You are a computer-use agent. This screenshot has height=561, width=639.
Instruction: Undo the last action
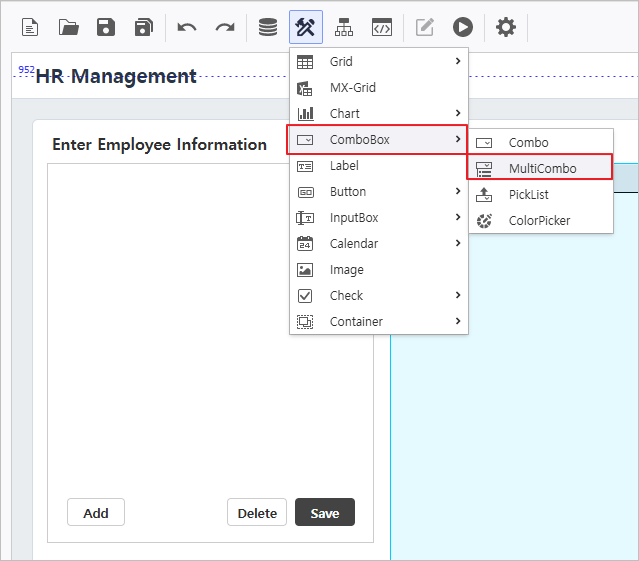tap(187, 27)
